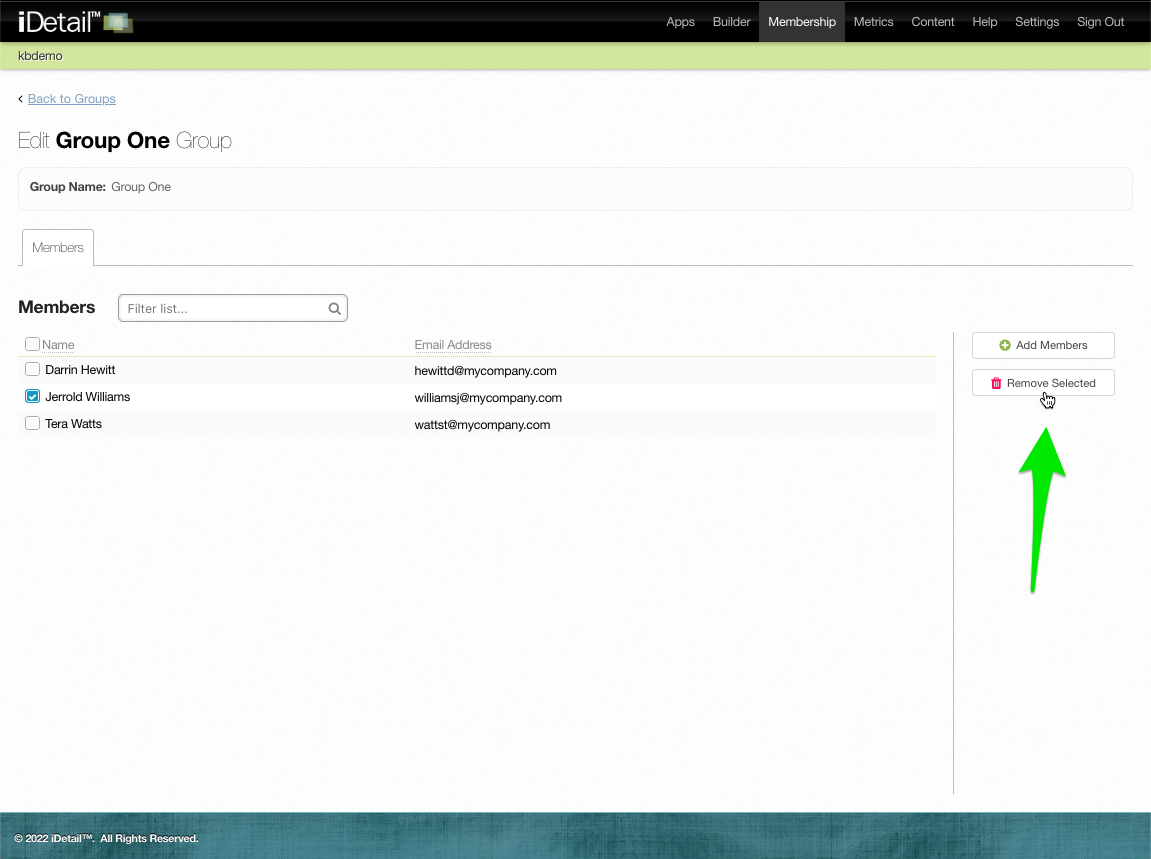Click the name Darrin Hewitt
This screenshot has width=1151, height=859.
(80, 370)
